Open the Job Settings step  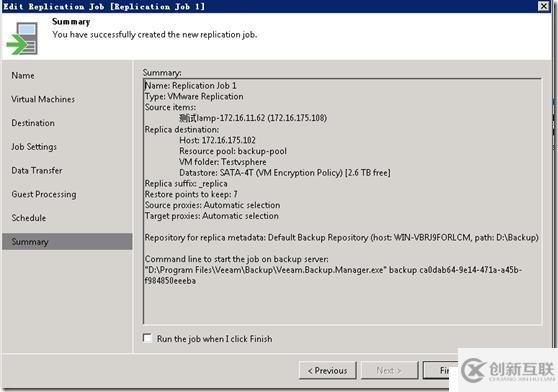pyautogui.click(x=34, y=147)
